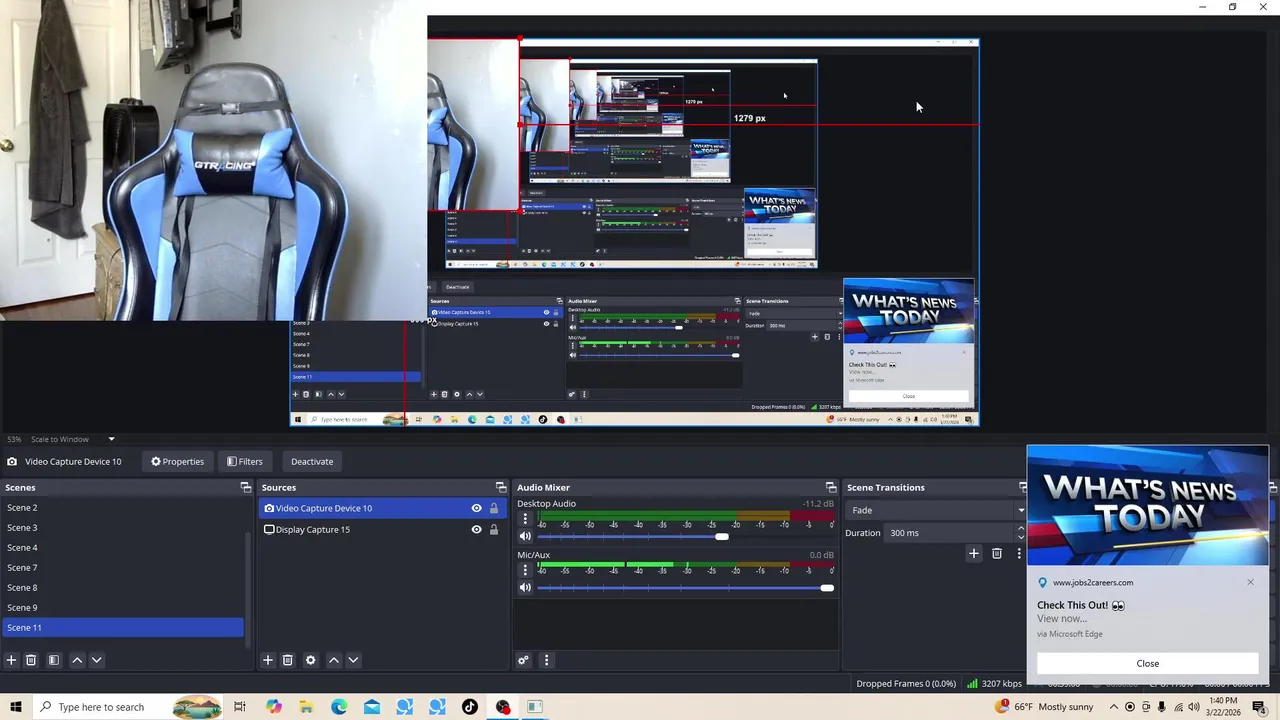Open Copilot from the taskbar
1280x720 pixels.
pos(274,707)
